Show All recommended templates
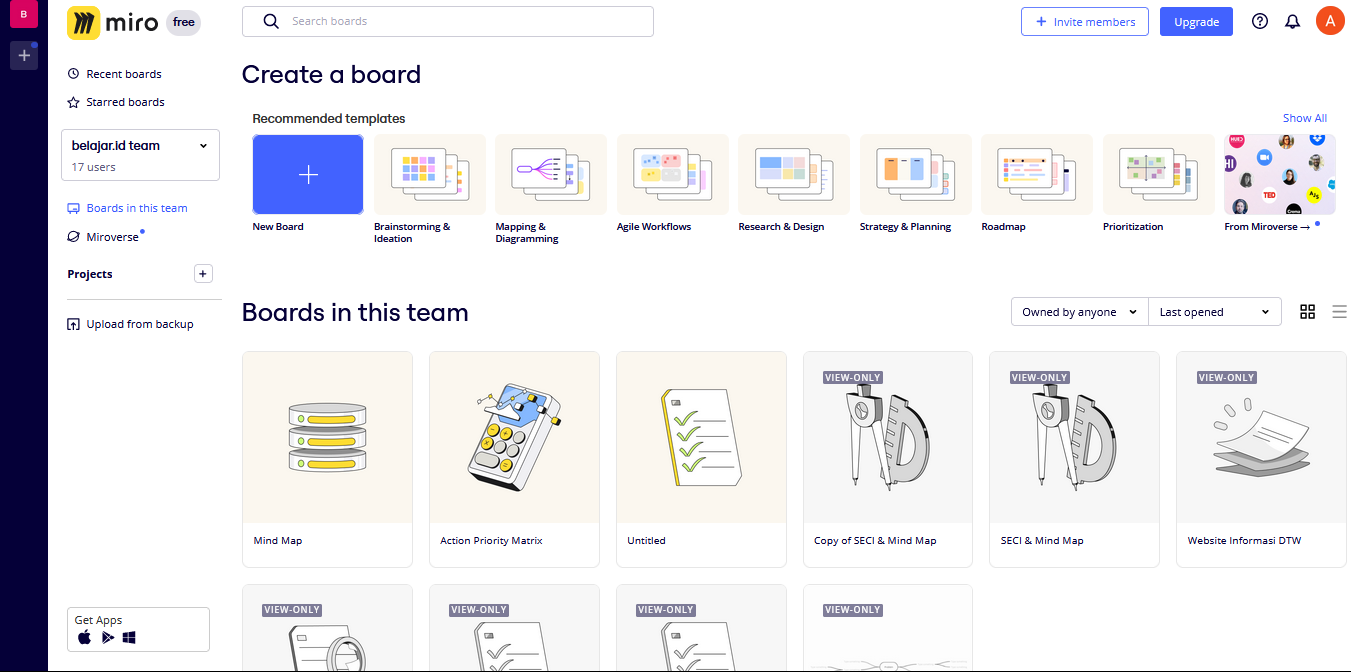The width and height of the screenshot is (1351, 672). pos(1304,118)
